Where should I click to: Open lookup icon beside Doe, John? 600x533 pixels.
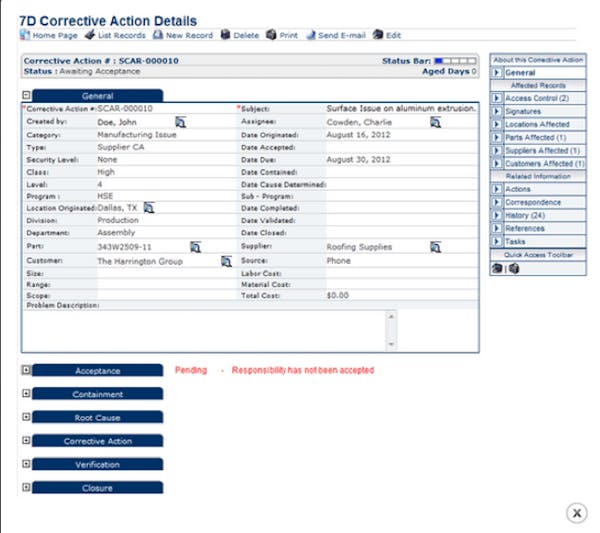(181, 122)
